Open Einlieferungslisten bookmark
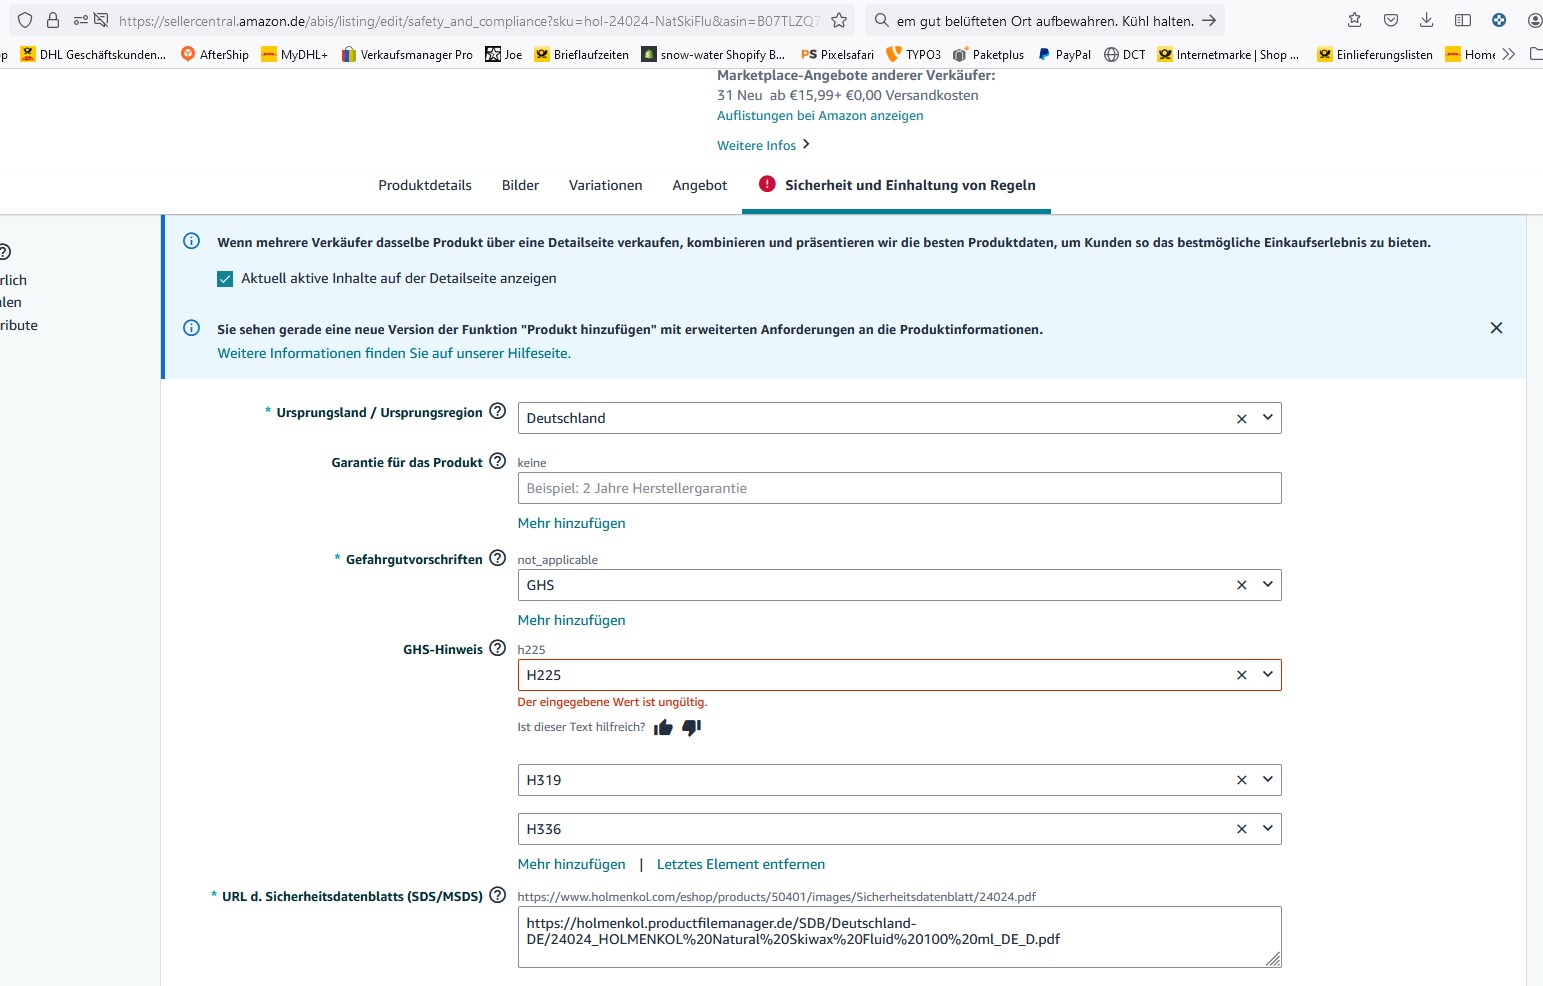The image size is (1543, 986). point(1375,54)
